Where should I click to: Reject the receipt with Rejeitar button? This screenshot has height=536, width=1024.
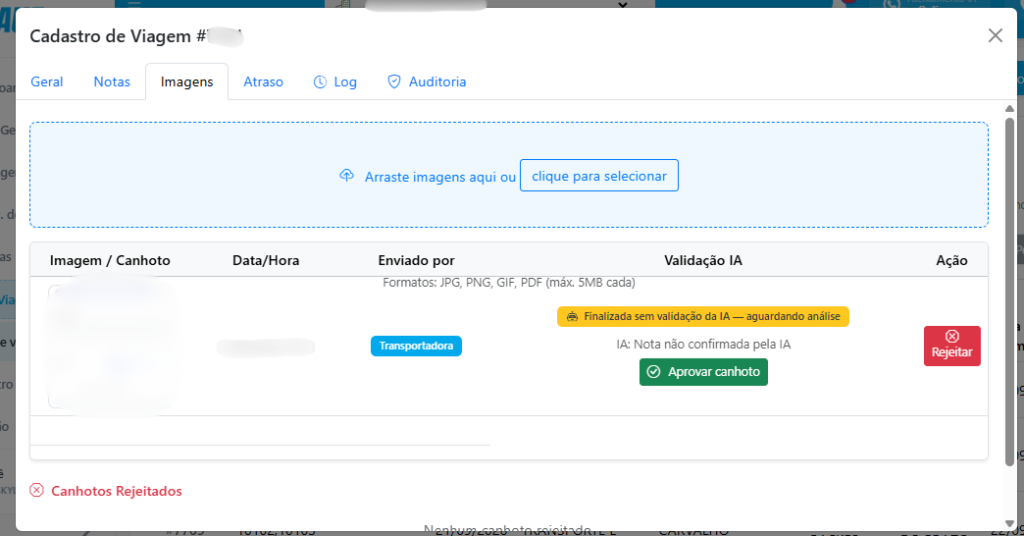952,345
